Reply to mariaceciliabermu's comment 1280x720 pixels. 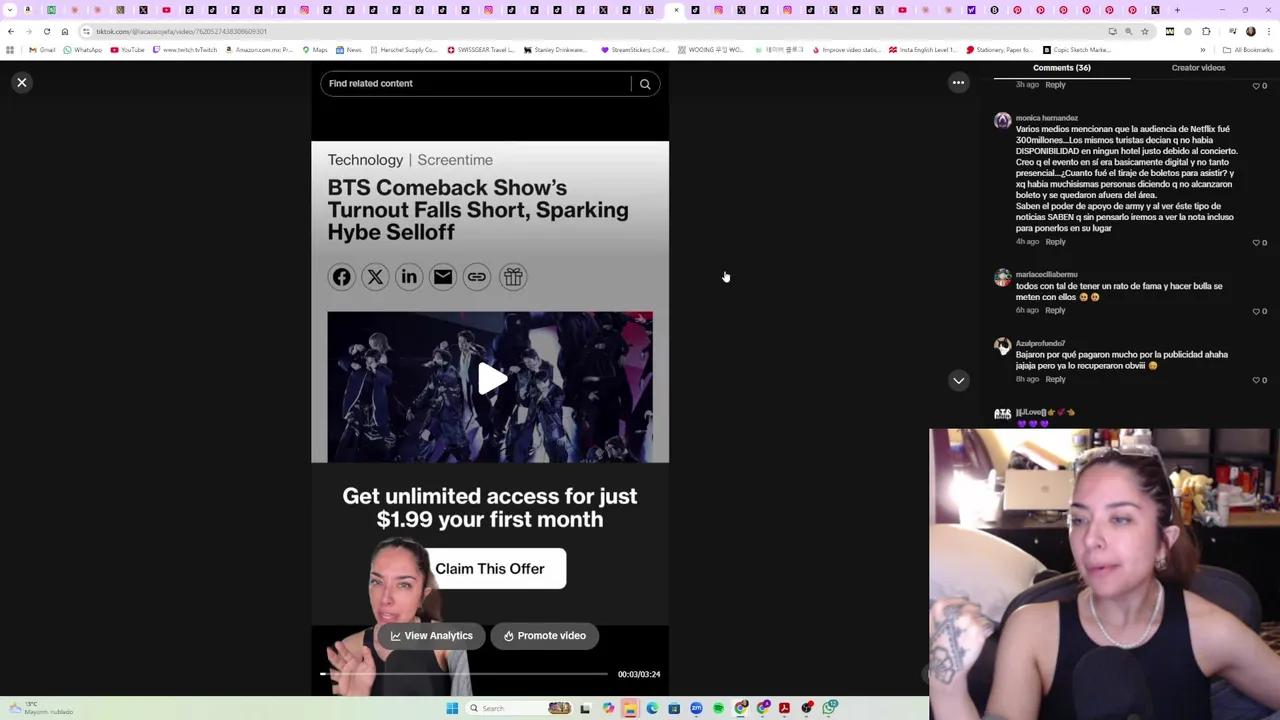pyautogui.click(x=1055, y=311)
